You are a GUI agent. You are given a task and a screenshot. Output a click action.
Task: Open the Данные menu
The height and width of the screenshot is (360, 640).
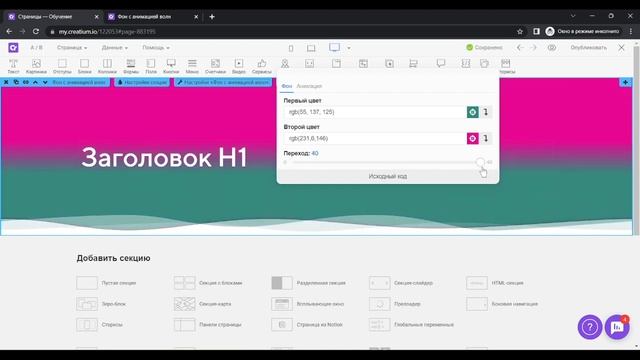115,48
